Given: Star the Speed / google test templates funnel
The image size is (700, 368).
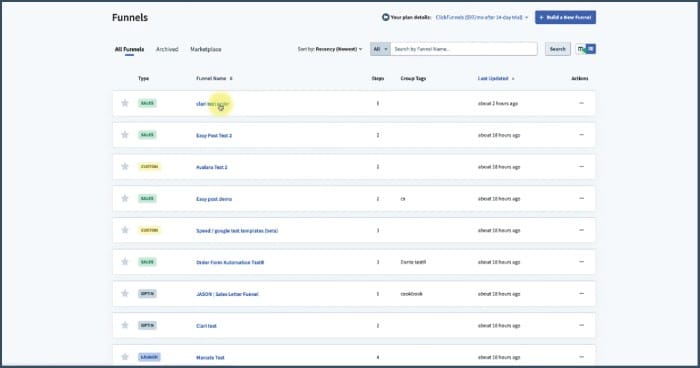Looking at the screenshot, I should tap(125, 230).
